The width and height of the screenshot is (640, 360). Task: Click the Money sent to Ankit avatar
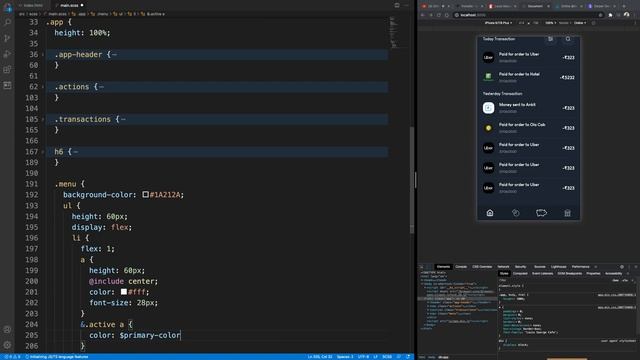(488, 108)
